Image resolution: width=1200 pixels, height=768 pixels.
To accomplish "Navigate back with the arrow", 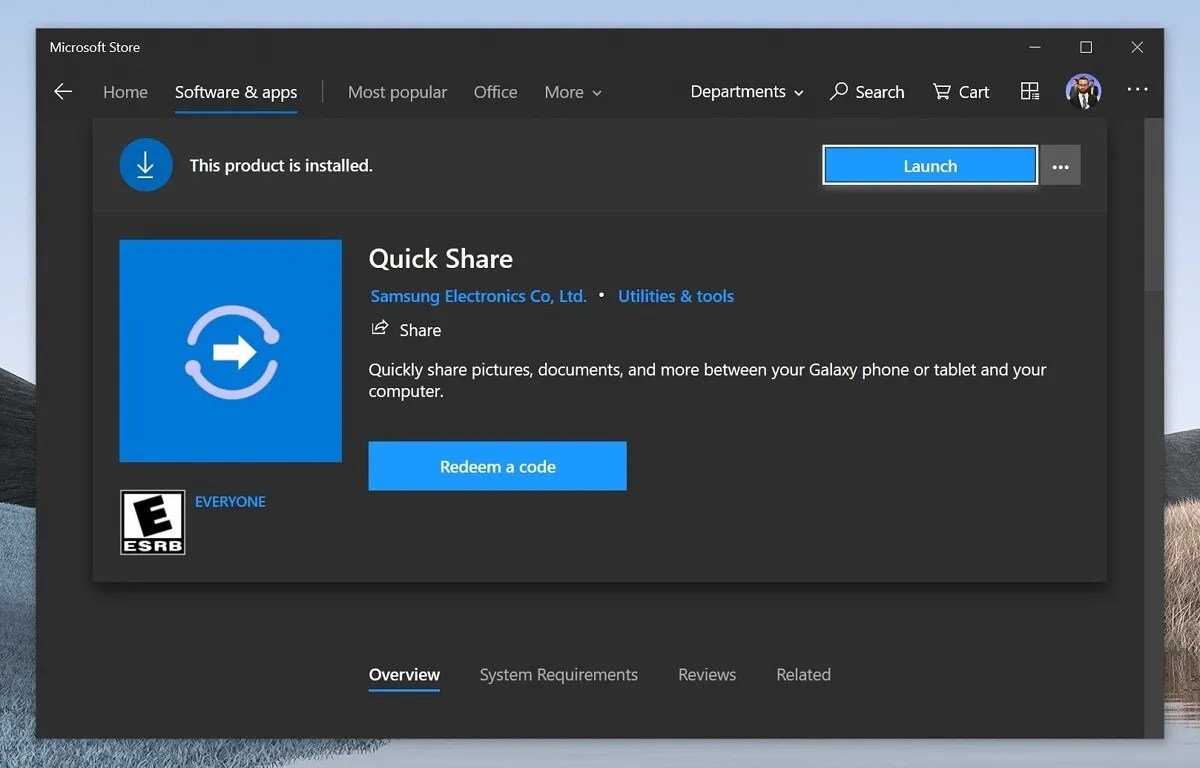I will pos(63,91).
